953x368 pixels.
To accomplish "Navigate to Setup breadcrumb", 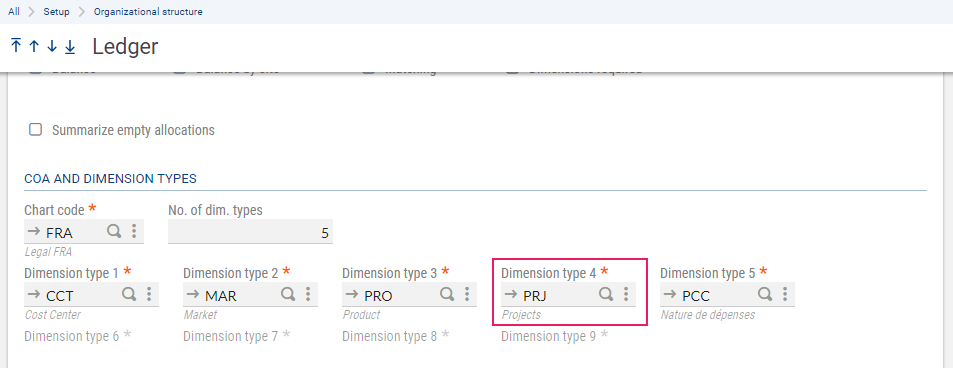I will (x=56, y=12).
